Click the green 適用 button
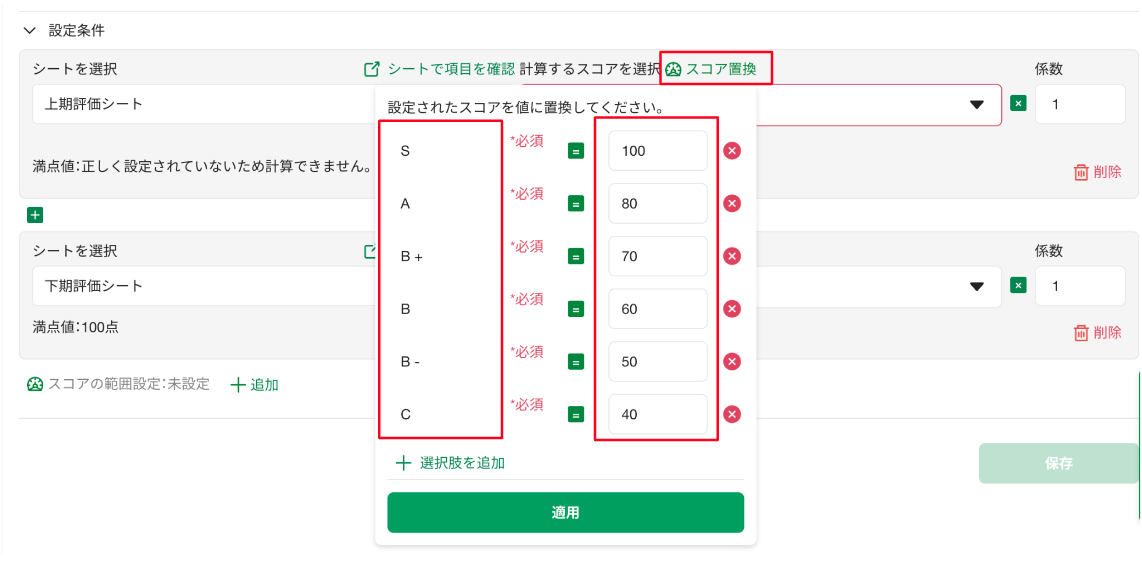The image size is (1142, 561). (565, 512)
